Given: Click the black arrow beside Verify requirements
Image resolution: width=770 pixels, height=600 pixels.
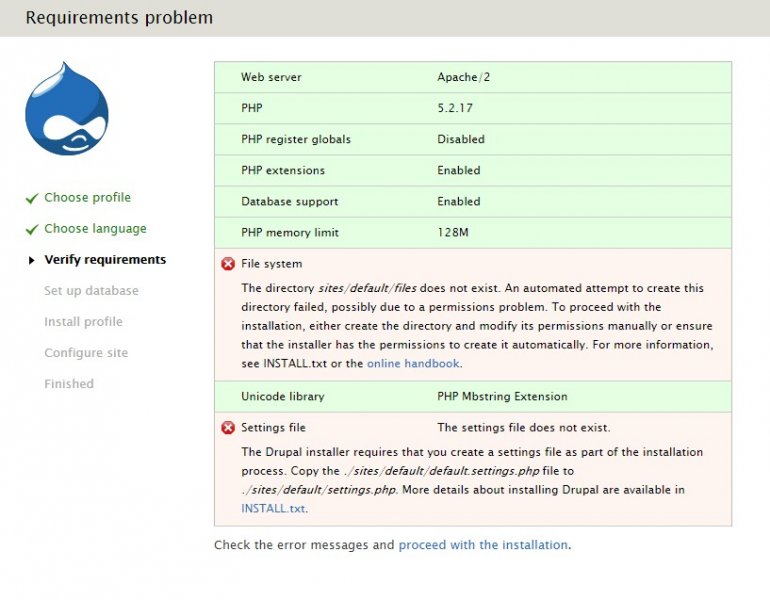Looking at the screenshot, I should point(31,260).
